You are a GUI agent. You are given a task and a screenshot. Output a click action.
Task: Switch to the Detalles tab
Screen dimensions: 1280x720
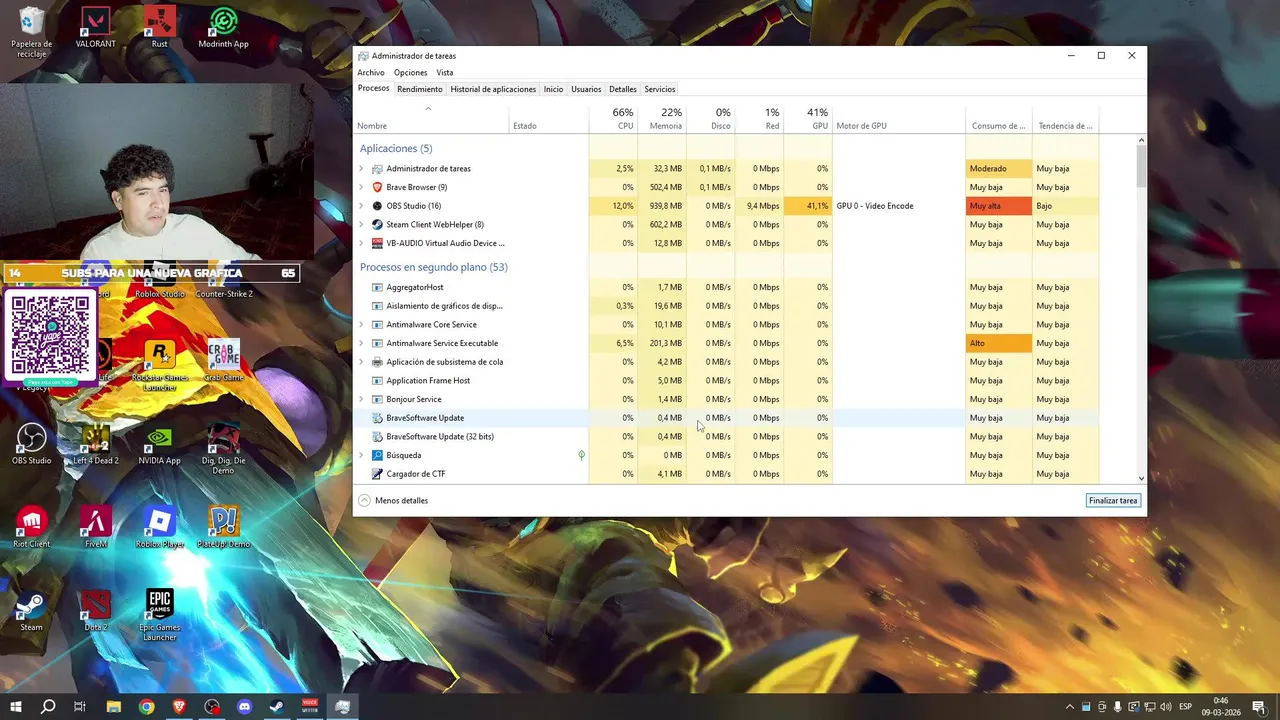622,89
